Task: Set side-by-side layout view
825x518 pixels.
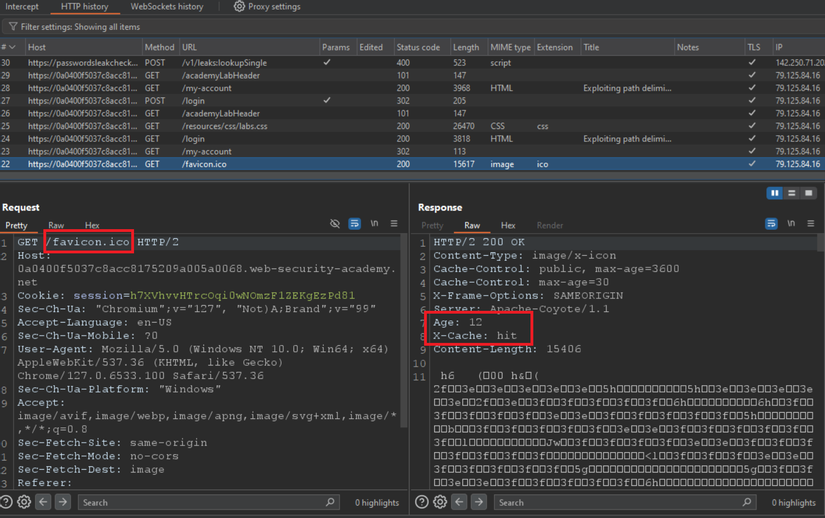Action: [x=774, y=193]
